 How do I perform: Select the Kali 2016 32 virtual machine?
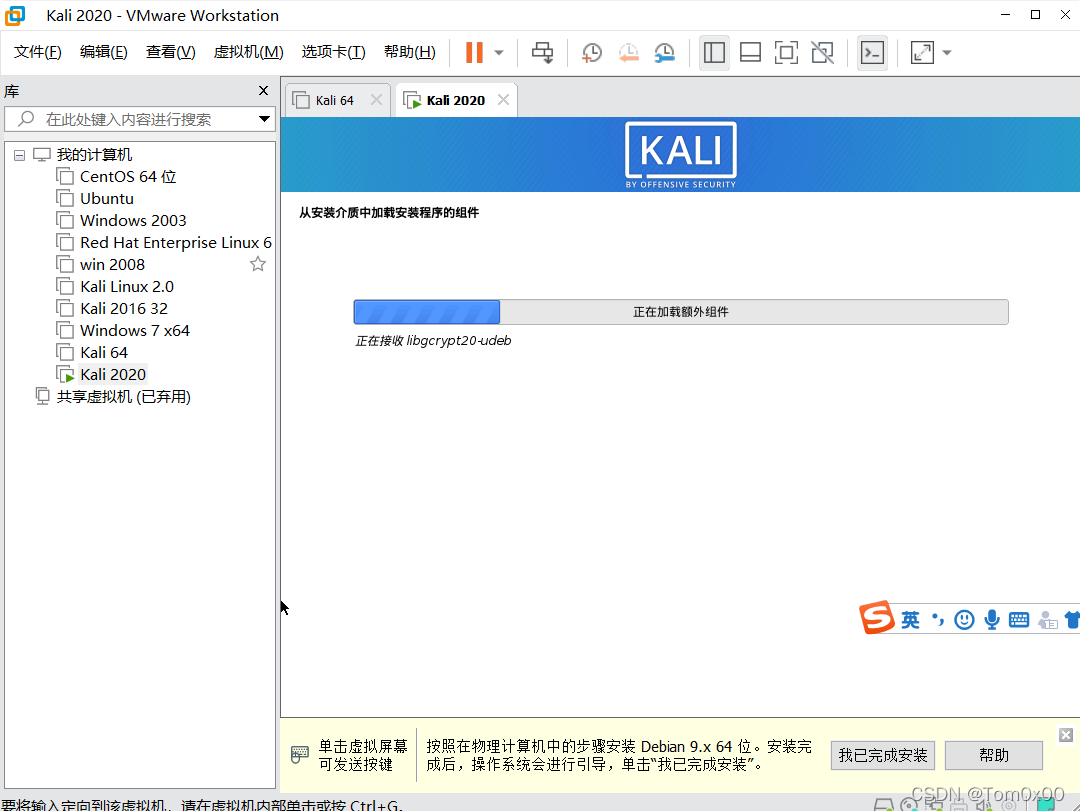[124, 309]
